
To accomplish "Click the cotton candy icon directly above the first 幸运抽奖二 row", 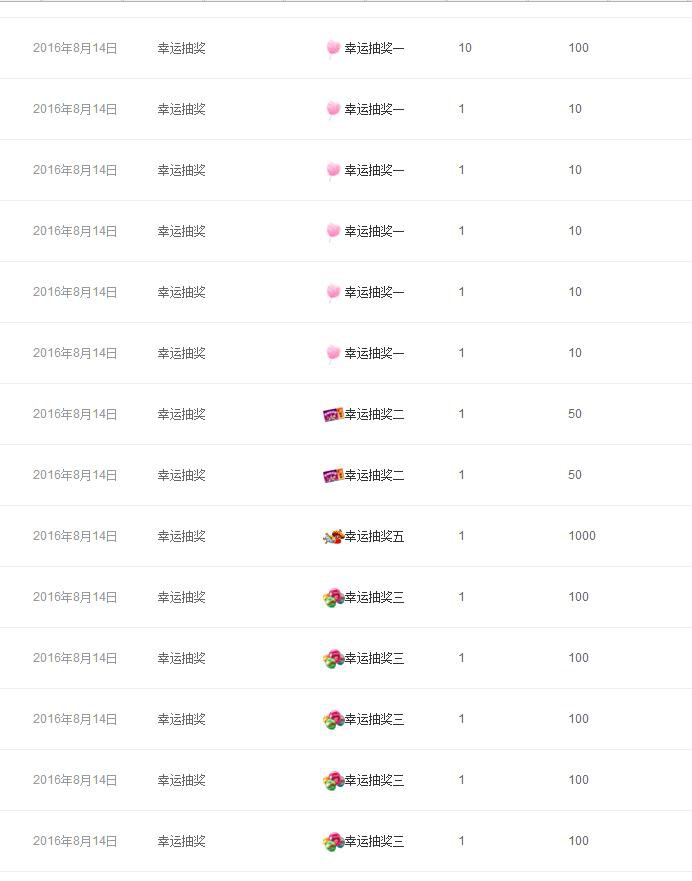I will (333, 354).
